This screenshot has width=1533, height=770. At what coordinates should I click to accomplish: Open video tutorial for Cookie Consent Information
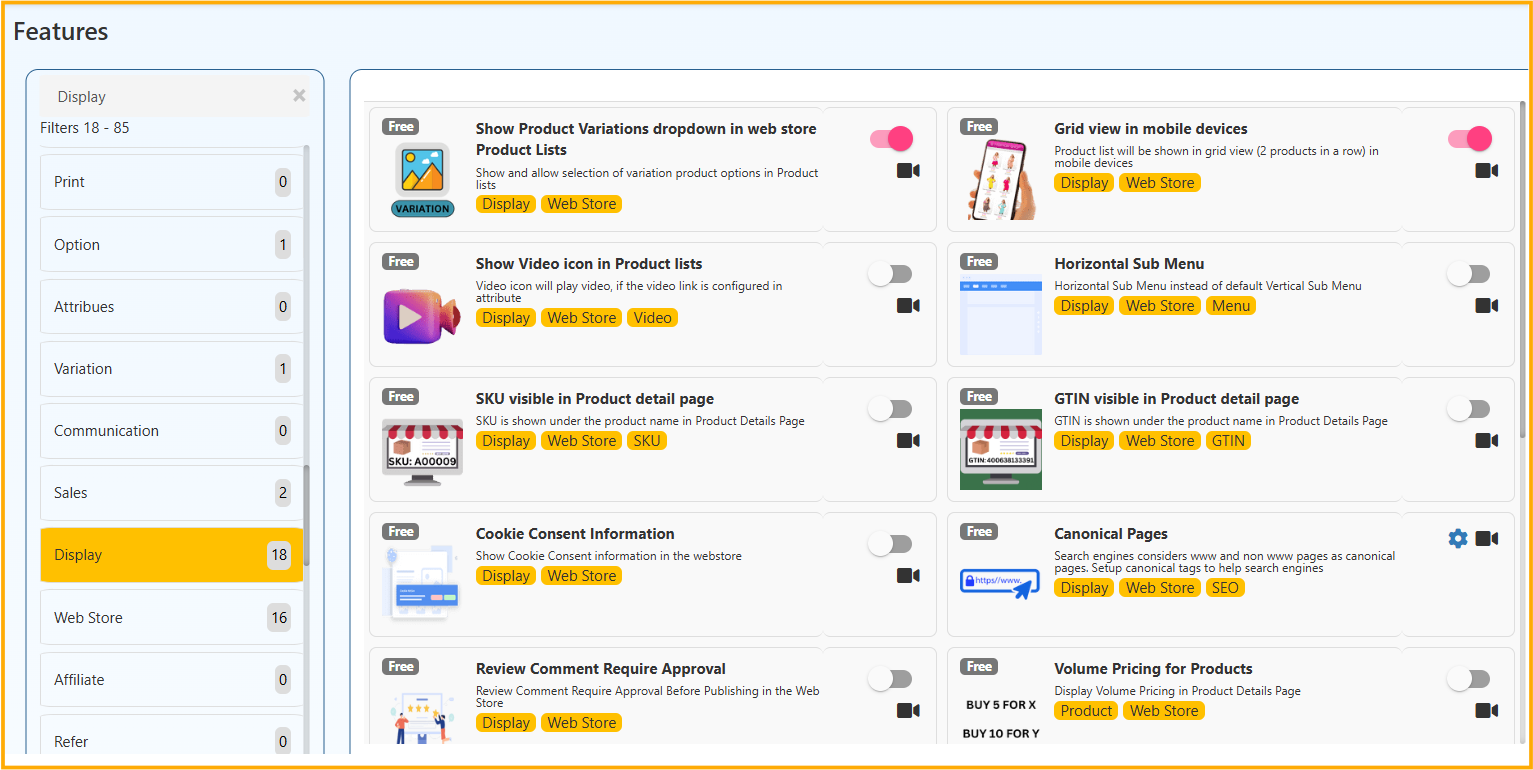tap(908, 576)
